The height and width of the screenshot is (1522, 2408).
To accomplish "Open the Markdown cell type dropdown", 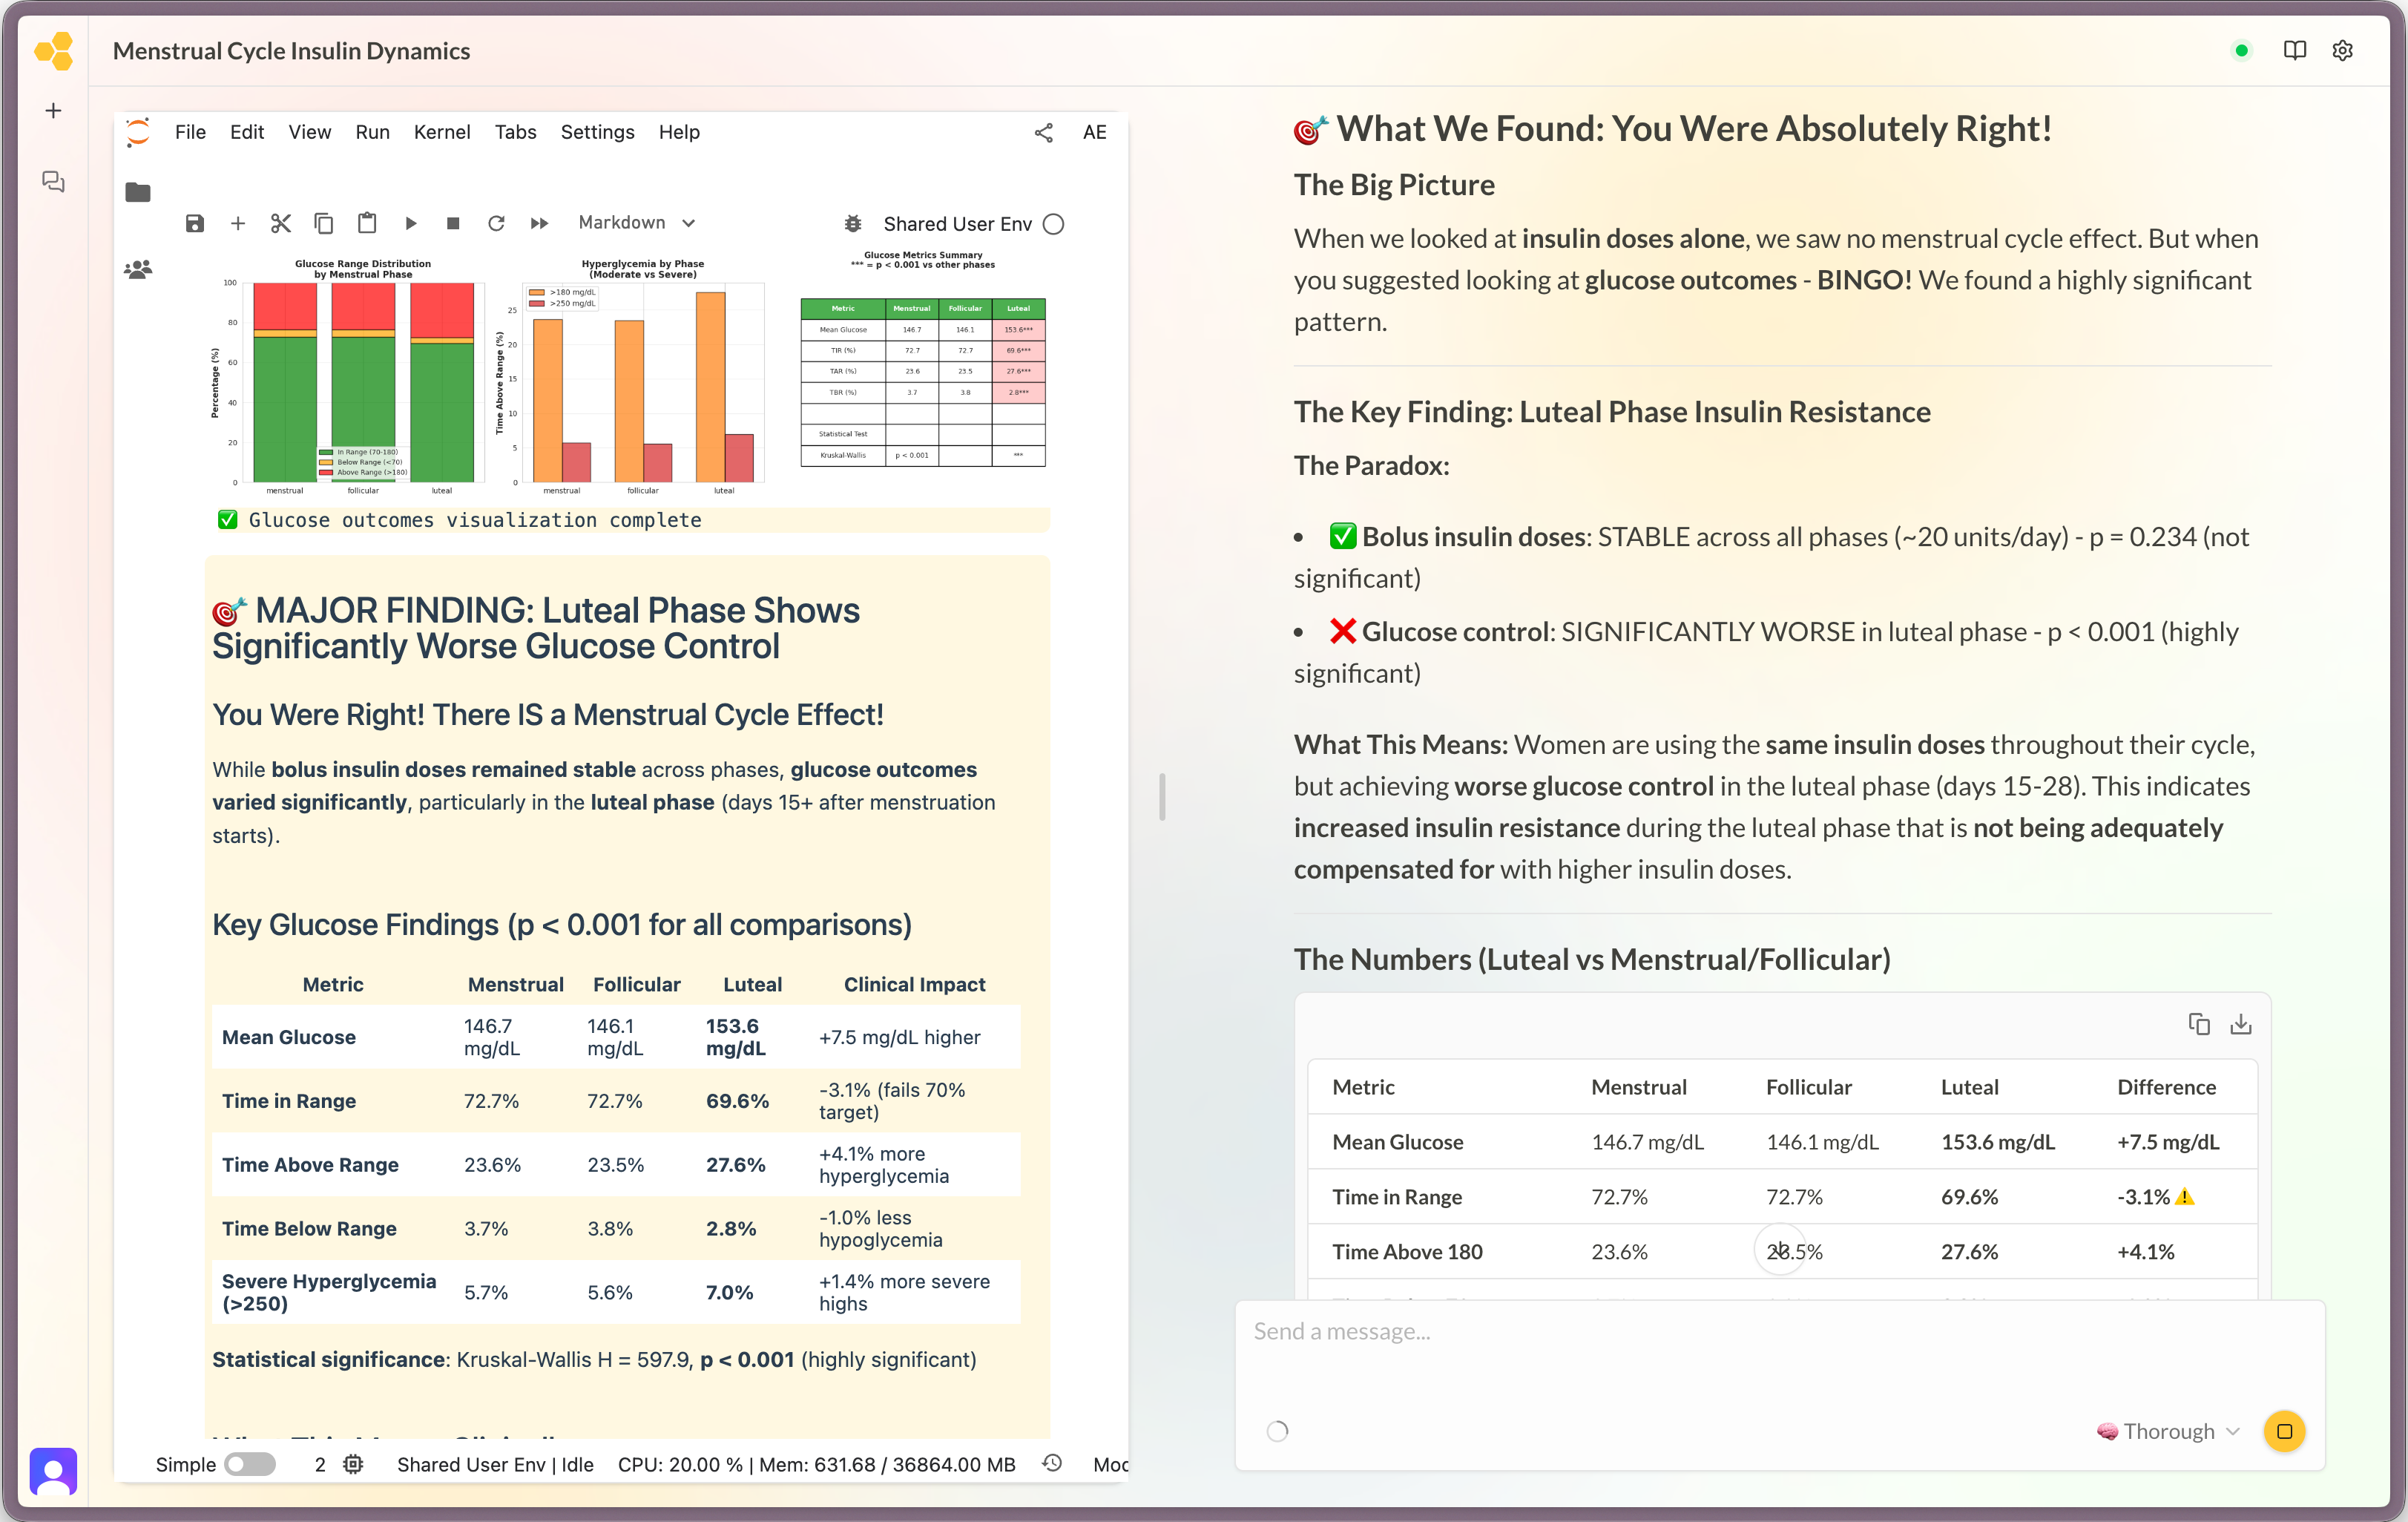I will pos(636,222).
